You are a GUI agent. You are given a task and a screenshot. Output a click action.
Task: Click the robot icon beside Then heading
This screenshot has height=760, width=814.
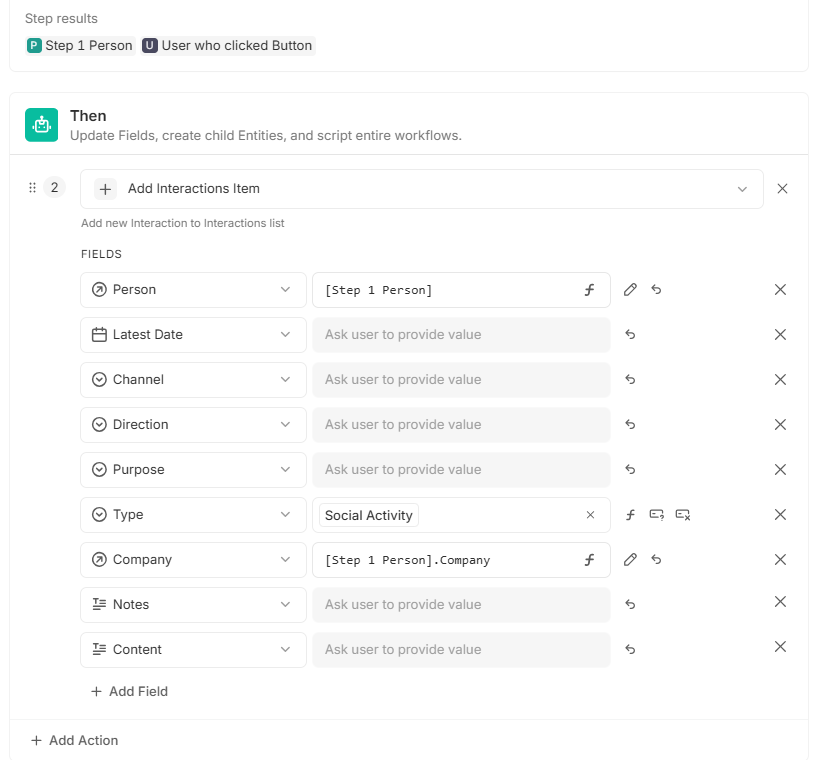[x=41, y=124]
